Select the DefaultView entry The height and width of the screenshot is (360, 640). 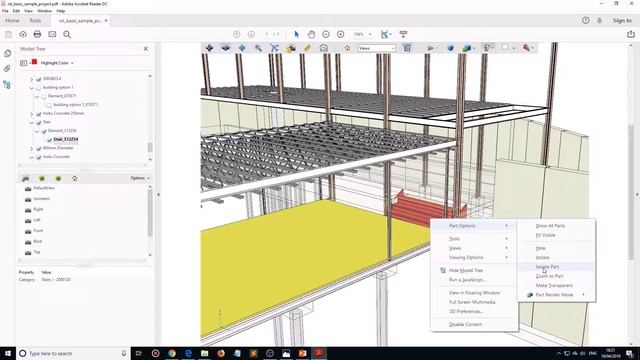tap(44, 188)
